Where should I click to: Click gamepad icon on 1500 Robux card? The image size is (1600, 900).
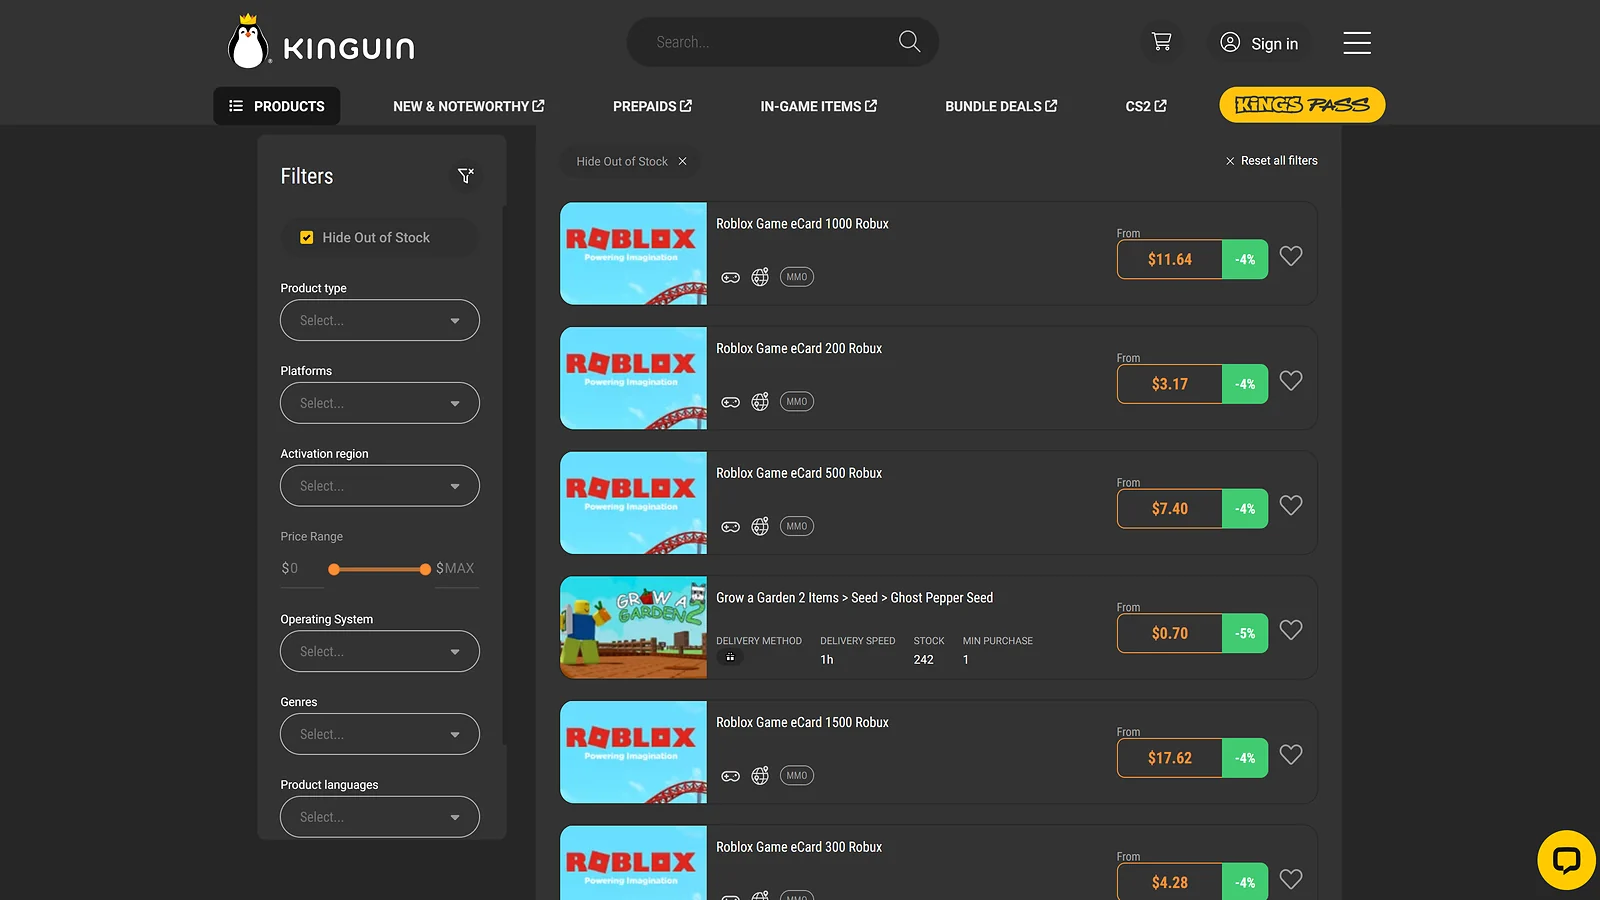coord(731,776)
